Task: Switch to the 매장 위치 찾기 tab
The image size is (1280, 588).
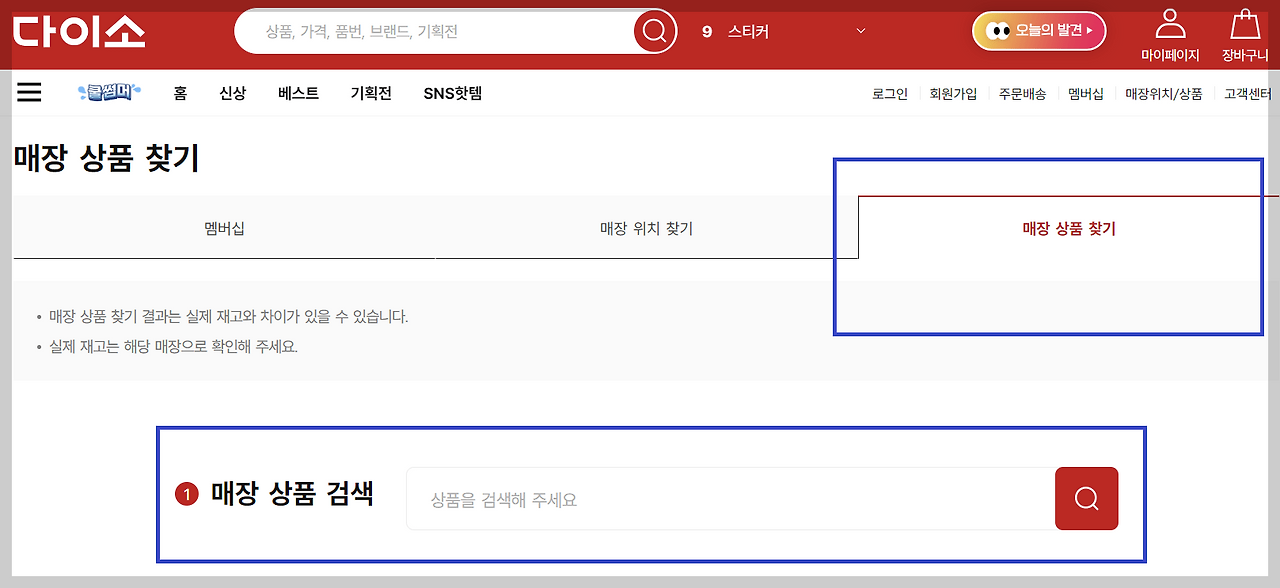Action: pyautogui.click(x=646, y=228)
